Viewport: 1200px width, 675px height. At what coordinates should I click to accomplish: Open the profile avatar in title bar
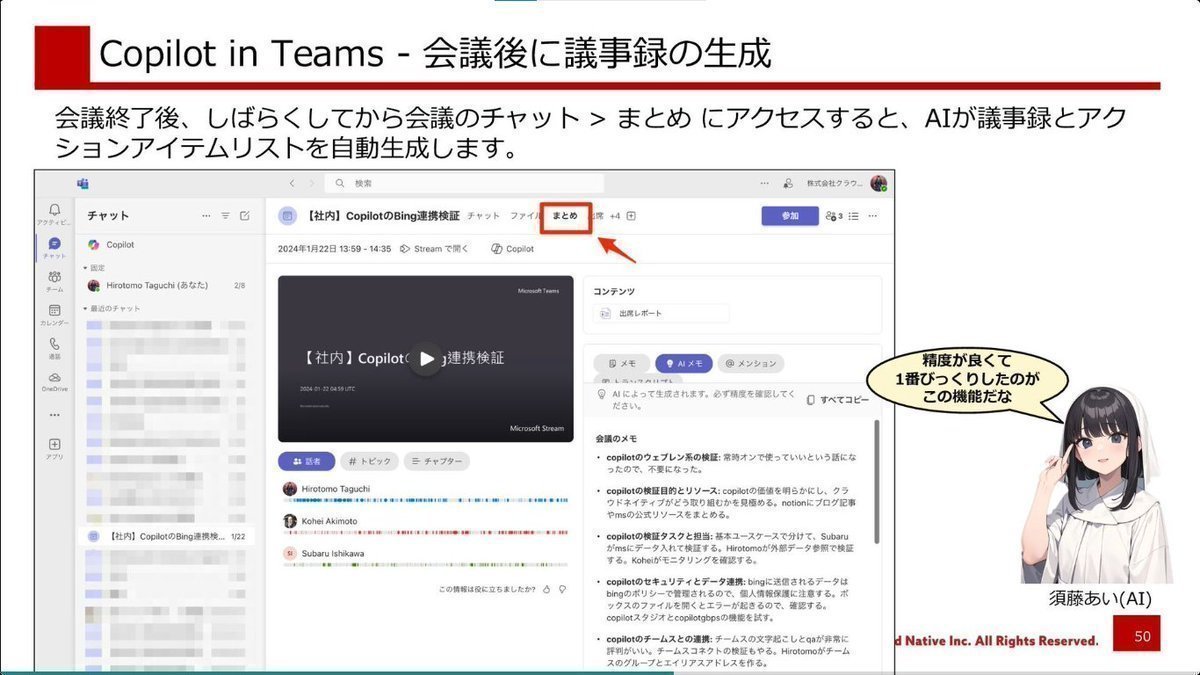tap(878, 183)
